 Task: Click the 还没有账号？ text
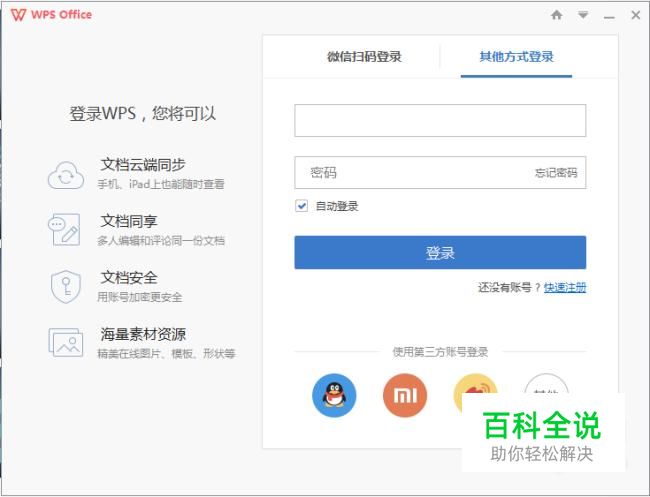[x=509, y=287]
